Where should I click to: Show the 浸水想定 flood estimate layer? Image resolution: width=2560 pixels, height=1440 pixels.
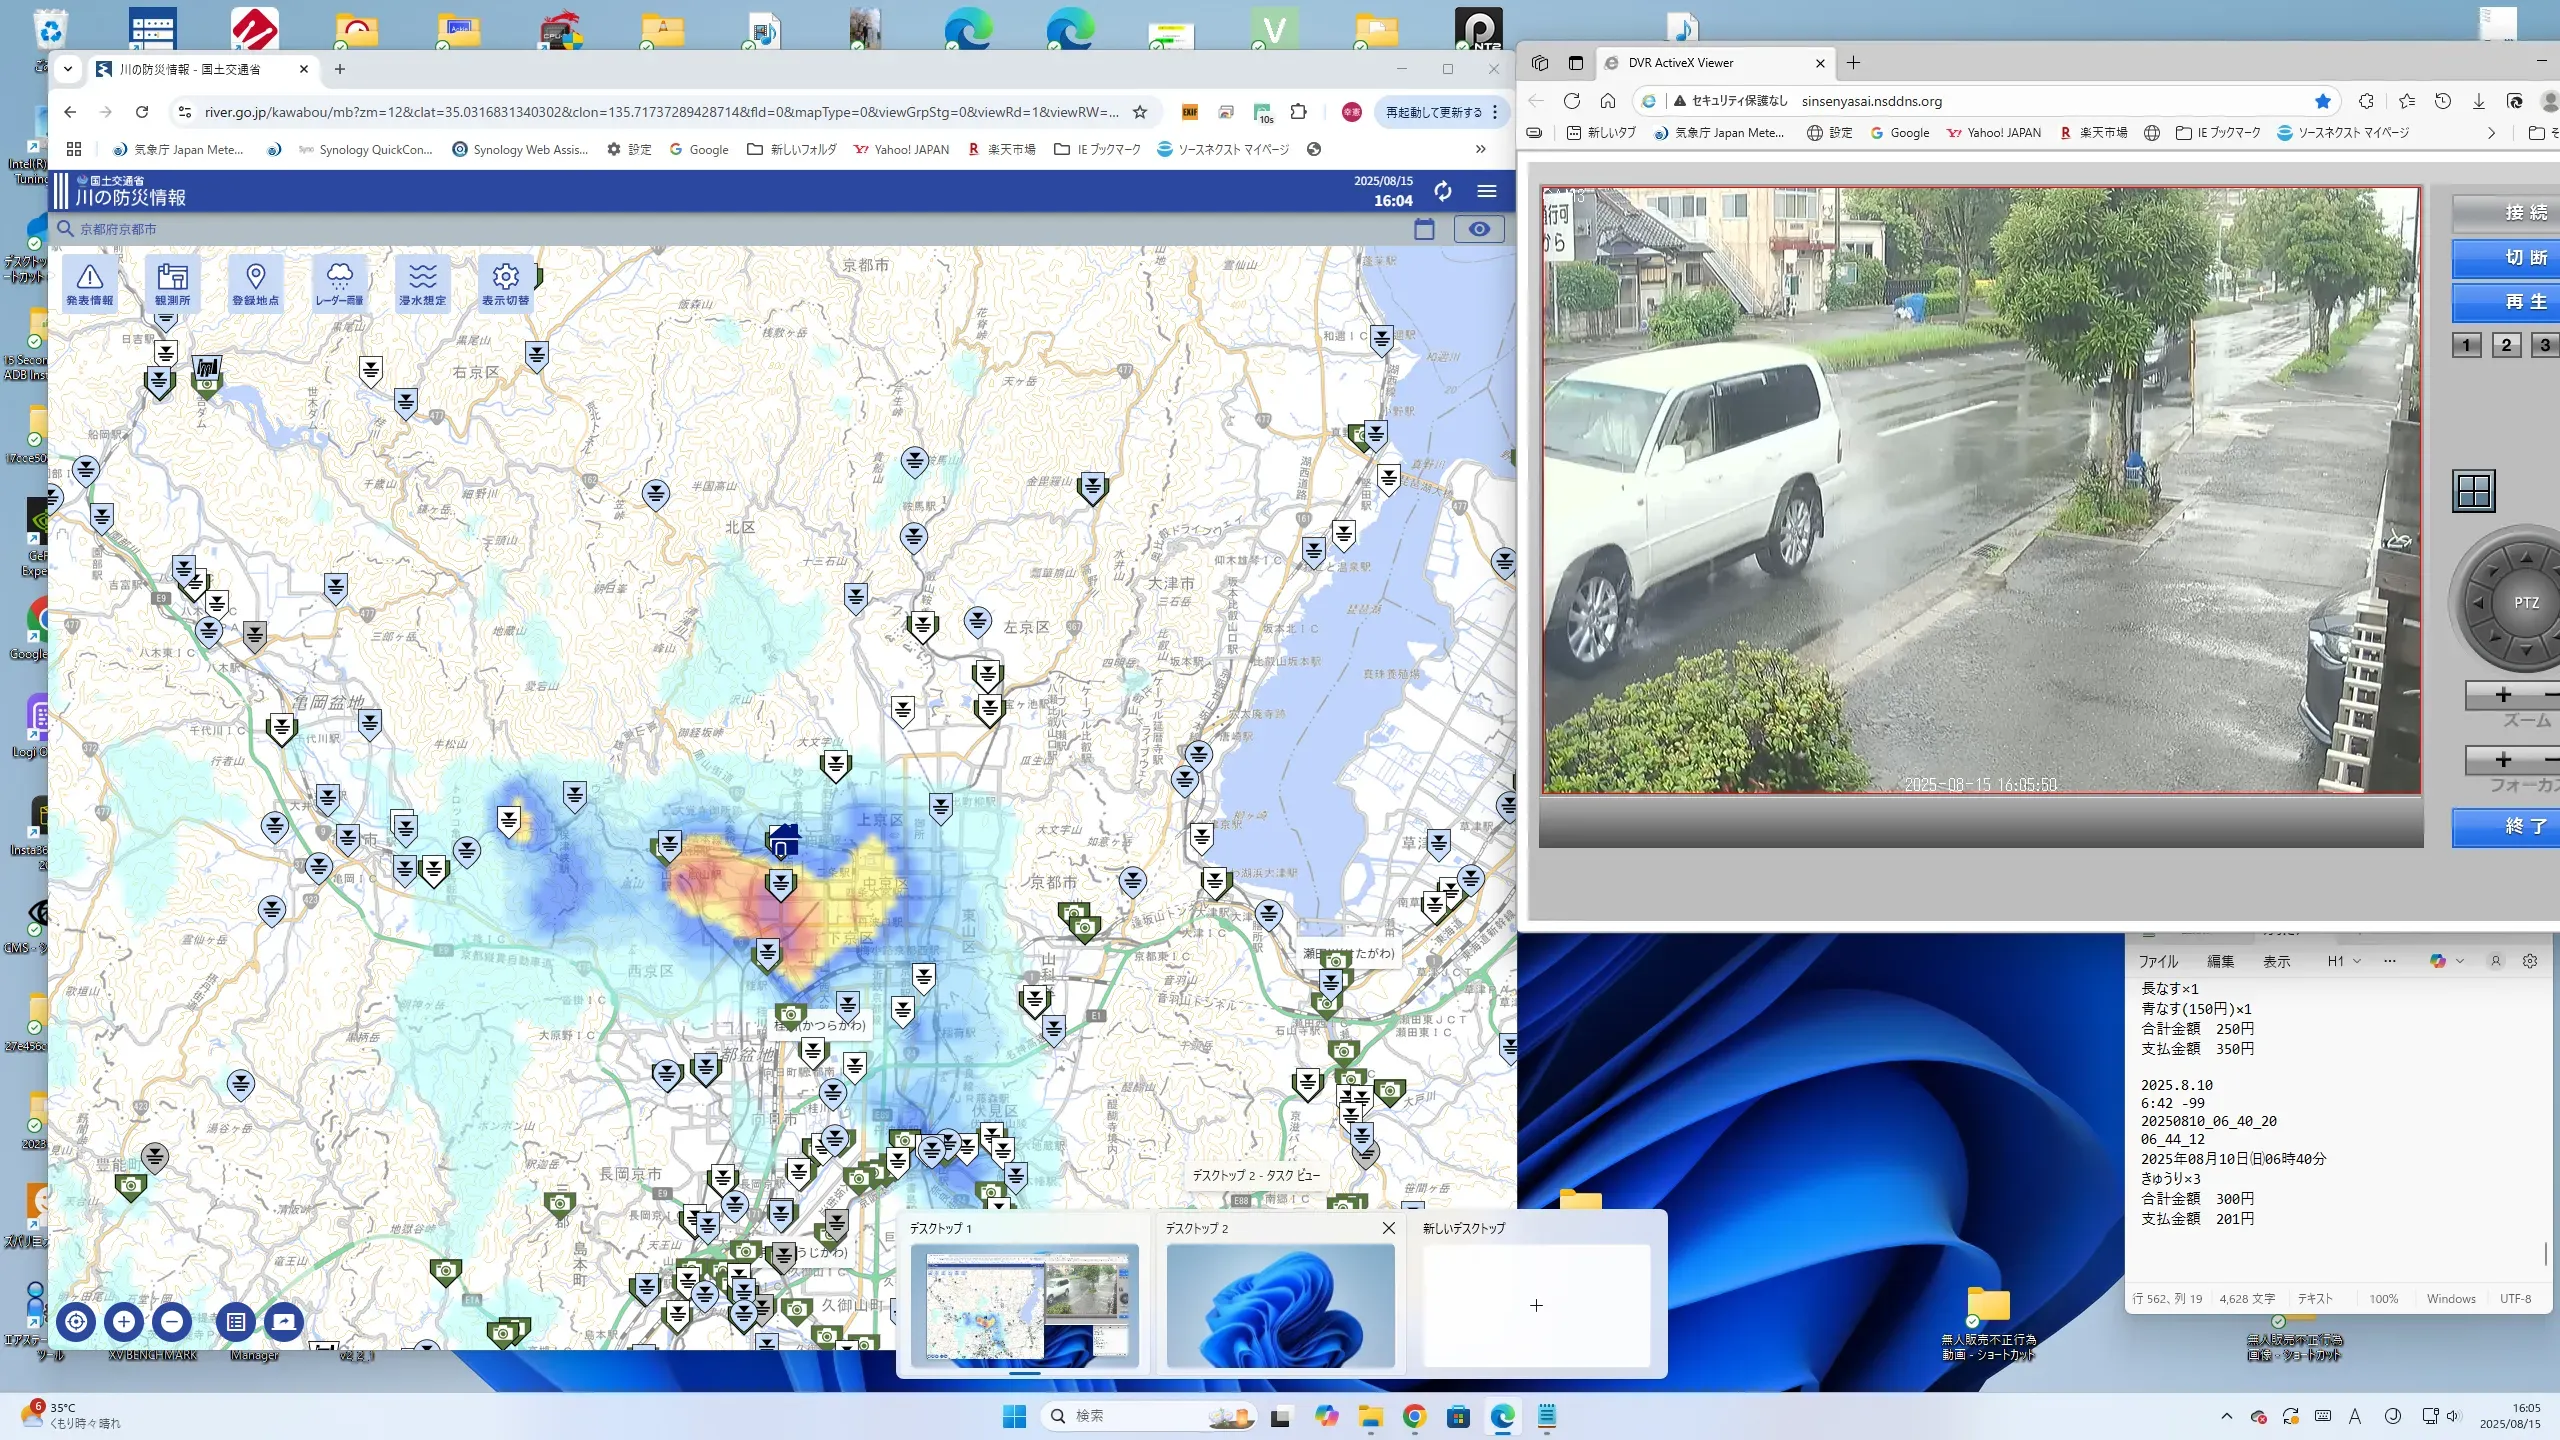(422, 284)
